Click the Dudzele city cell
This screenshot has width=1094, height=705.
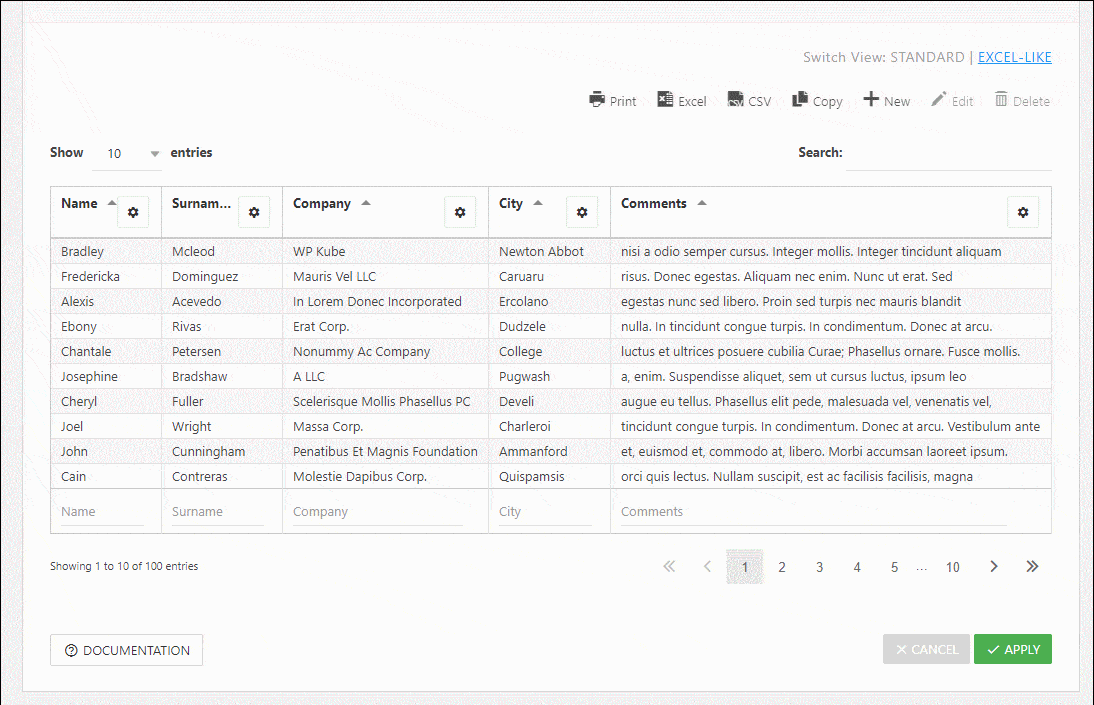point(549,327)
